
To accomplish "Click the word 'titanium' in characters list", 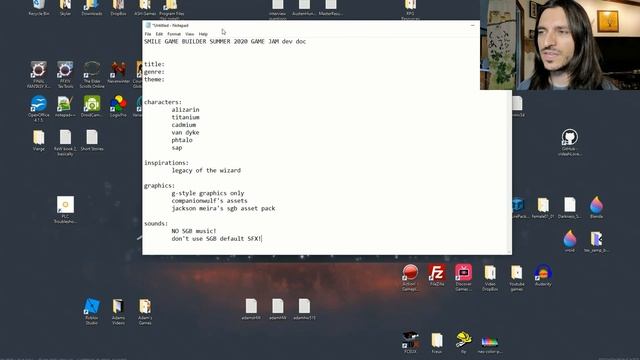I will (x=185, y=117).
